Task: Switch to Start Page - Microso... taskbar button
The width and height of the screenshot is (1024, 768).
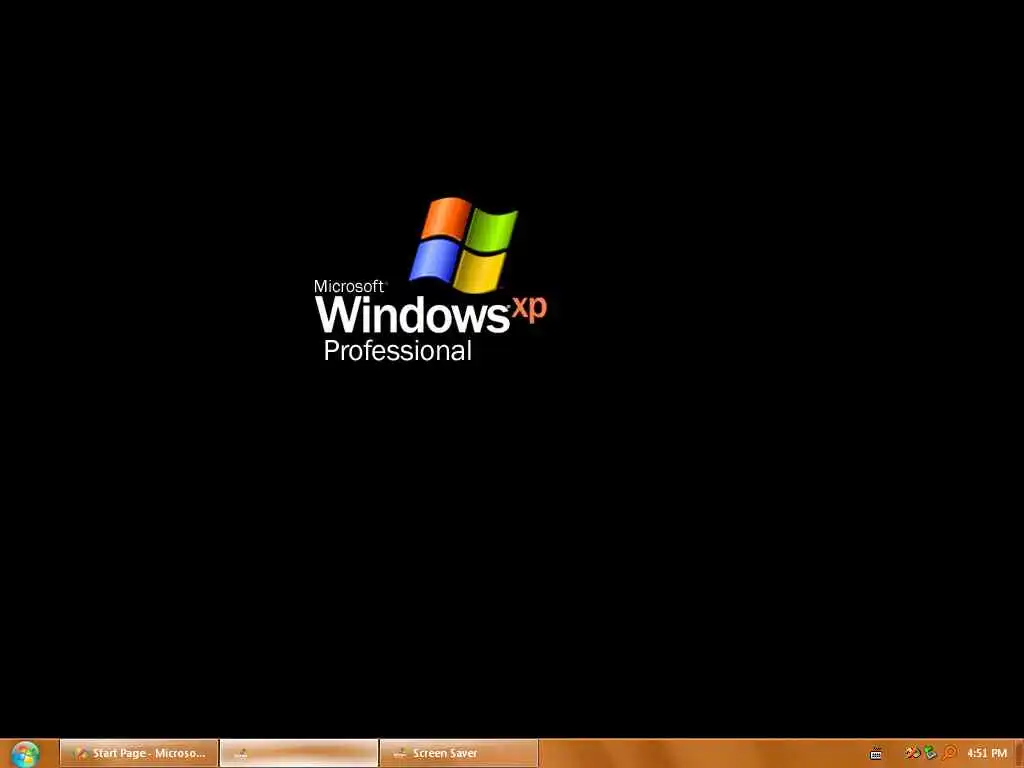Action: pos(138,753)
